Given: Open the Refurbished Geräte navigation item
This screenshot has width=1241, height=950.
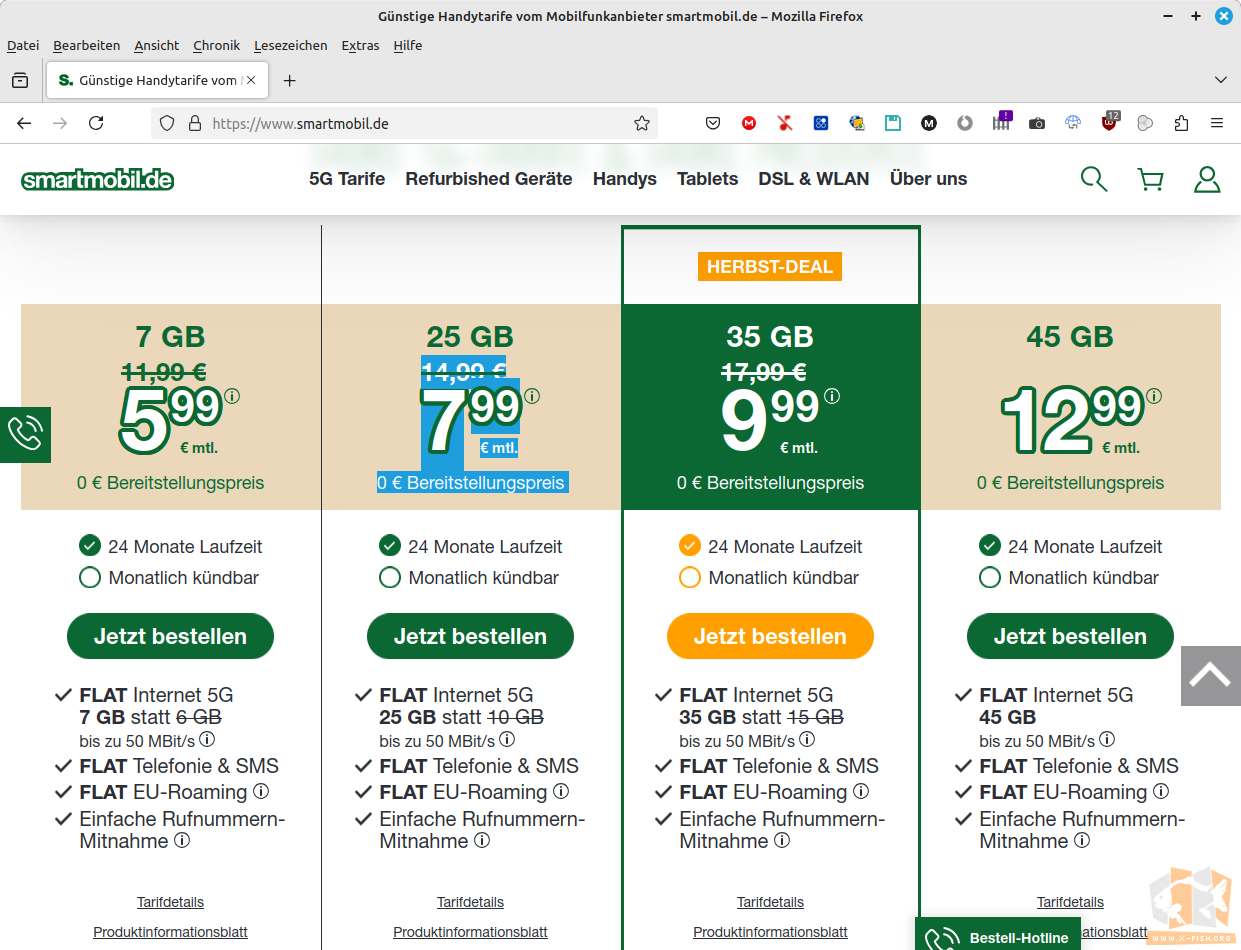Looking at the screenshot, I should tap(489, 179).
